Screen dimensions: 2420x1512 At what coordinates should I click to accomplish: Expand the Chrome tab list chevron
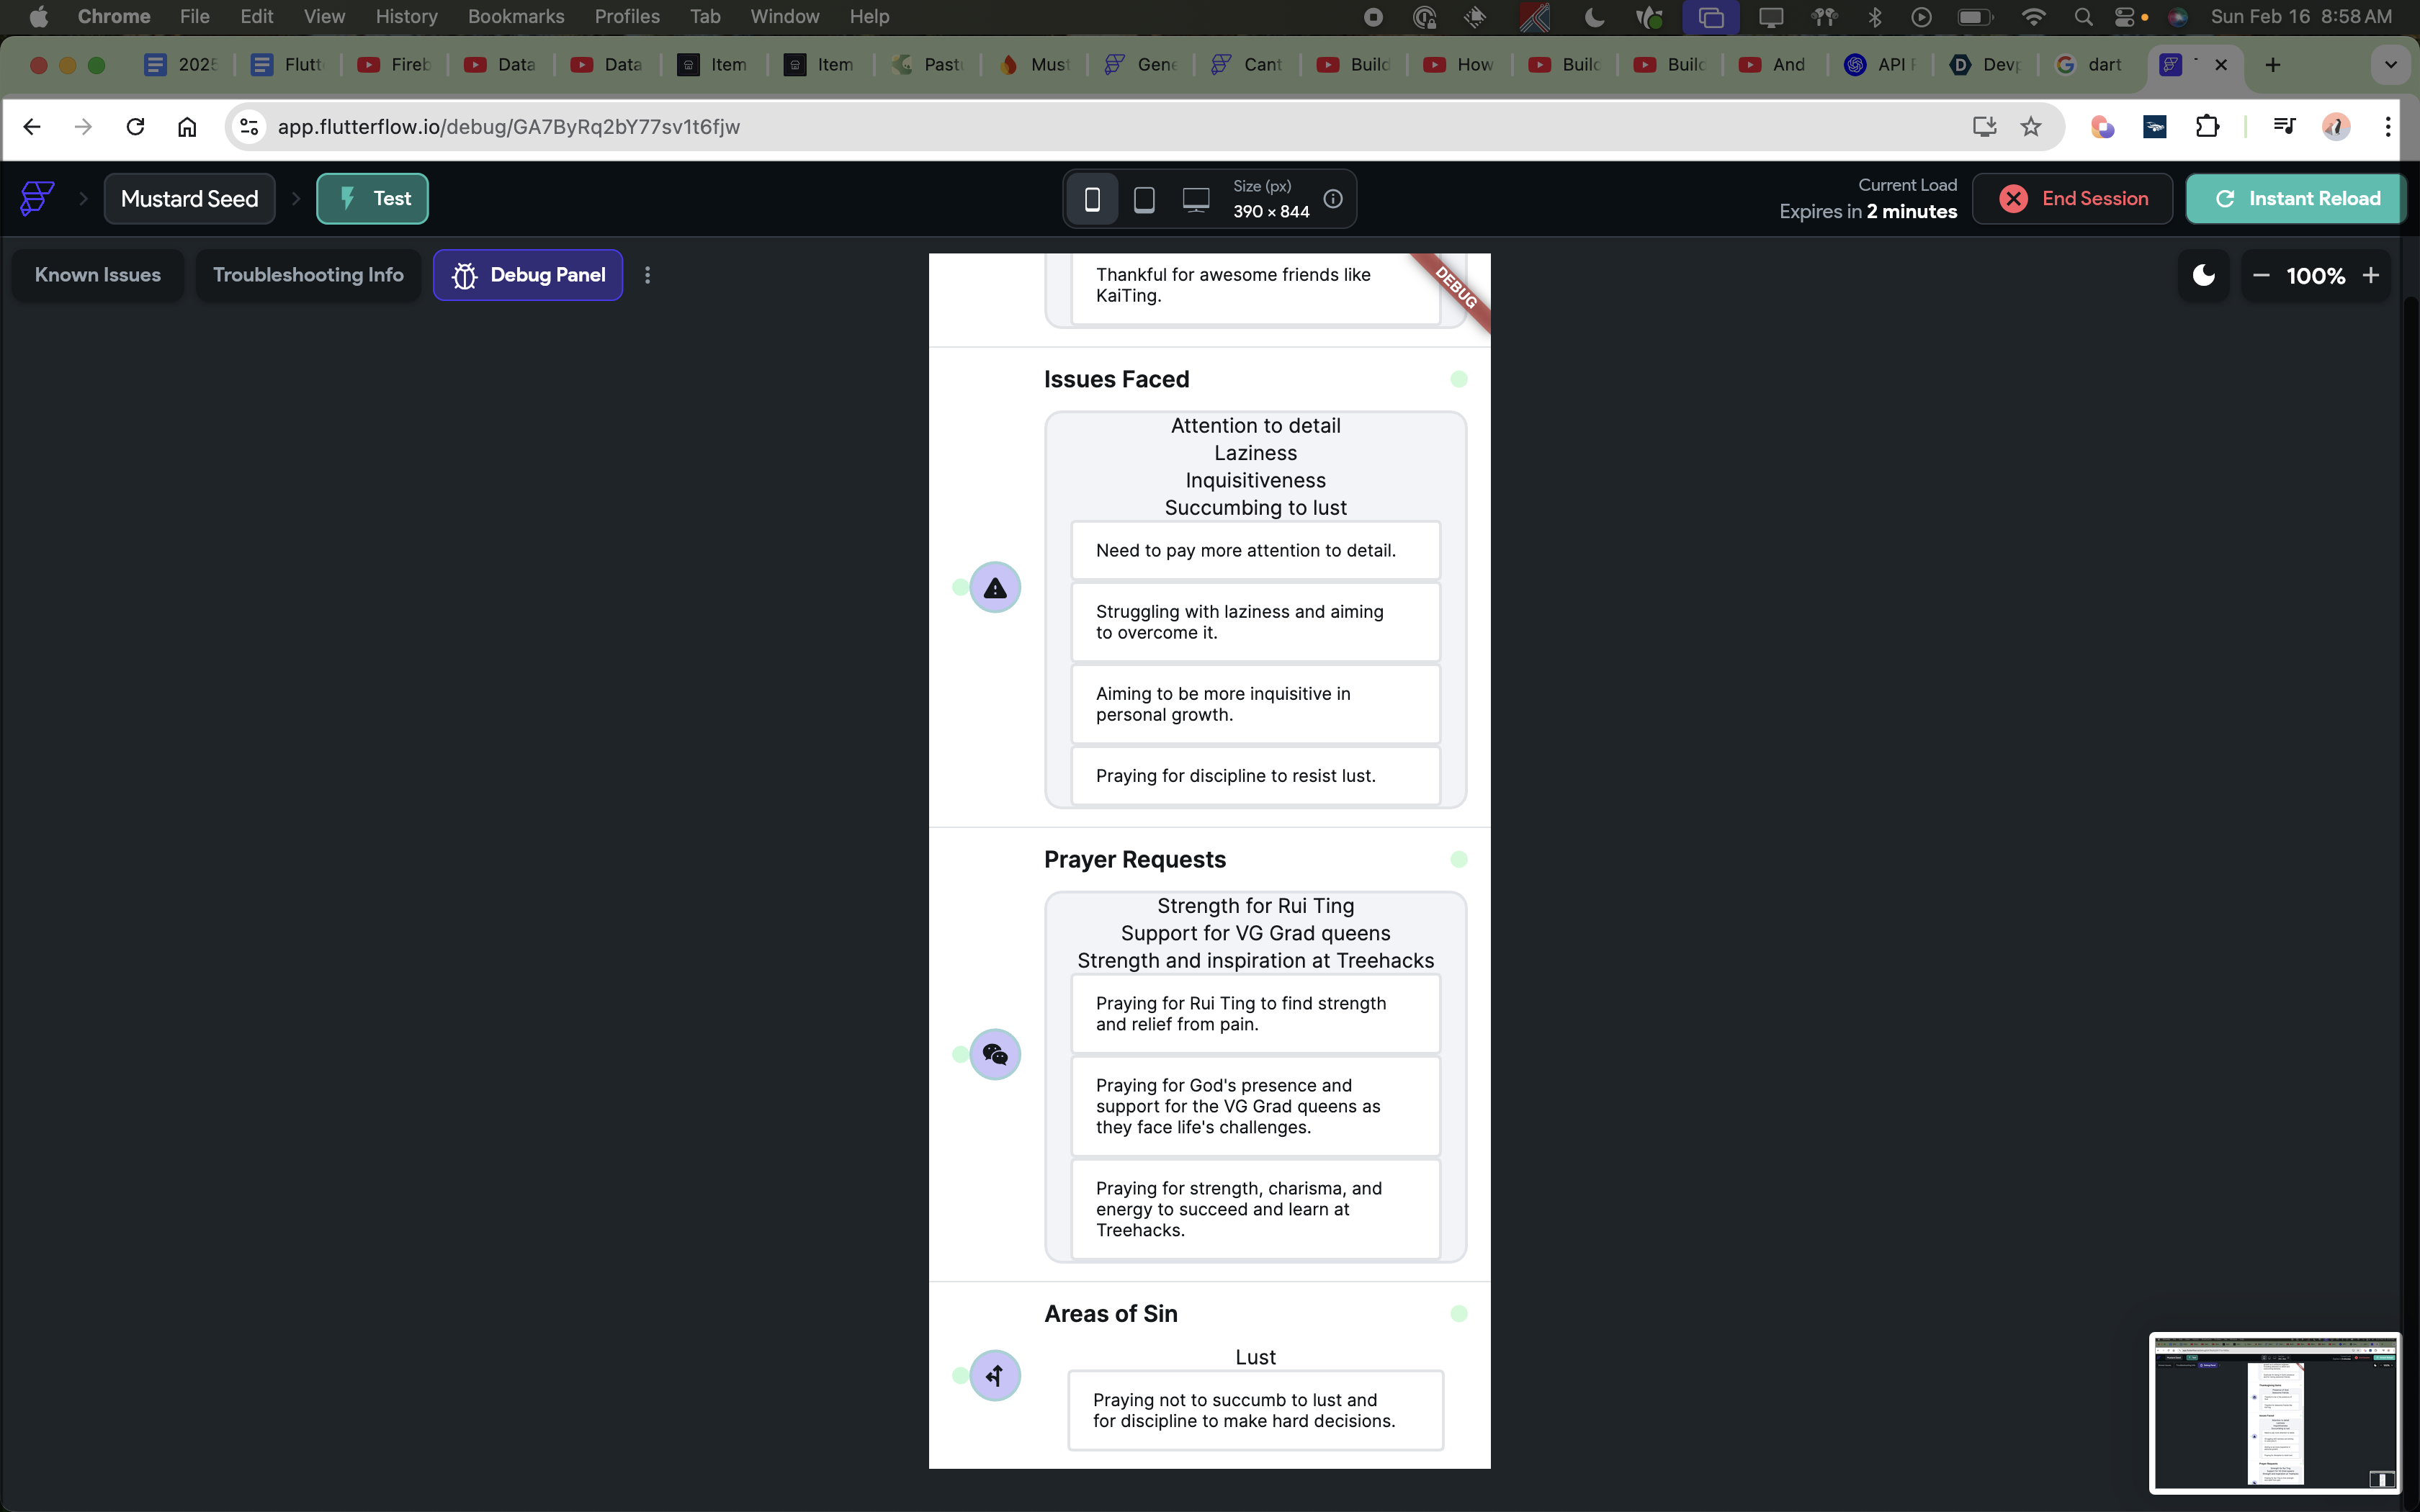2390,65
